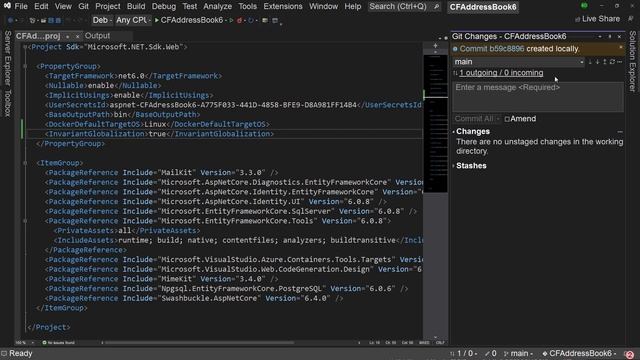Collapse the ItemGroup XML node

[25, 163]
